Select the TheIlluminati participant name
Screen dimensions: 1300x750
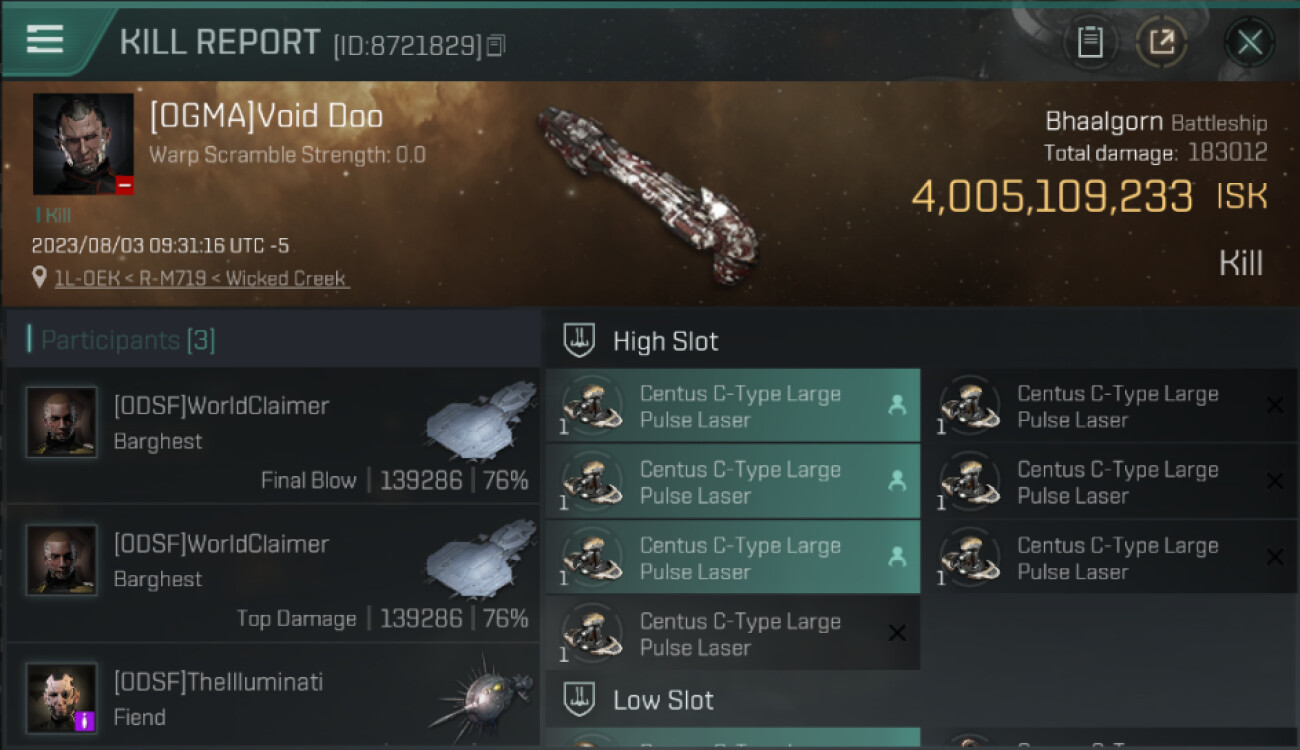point(218,682)
